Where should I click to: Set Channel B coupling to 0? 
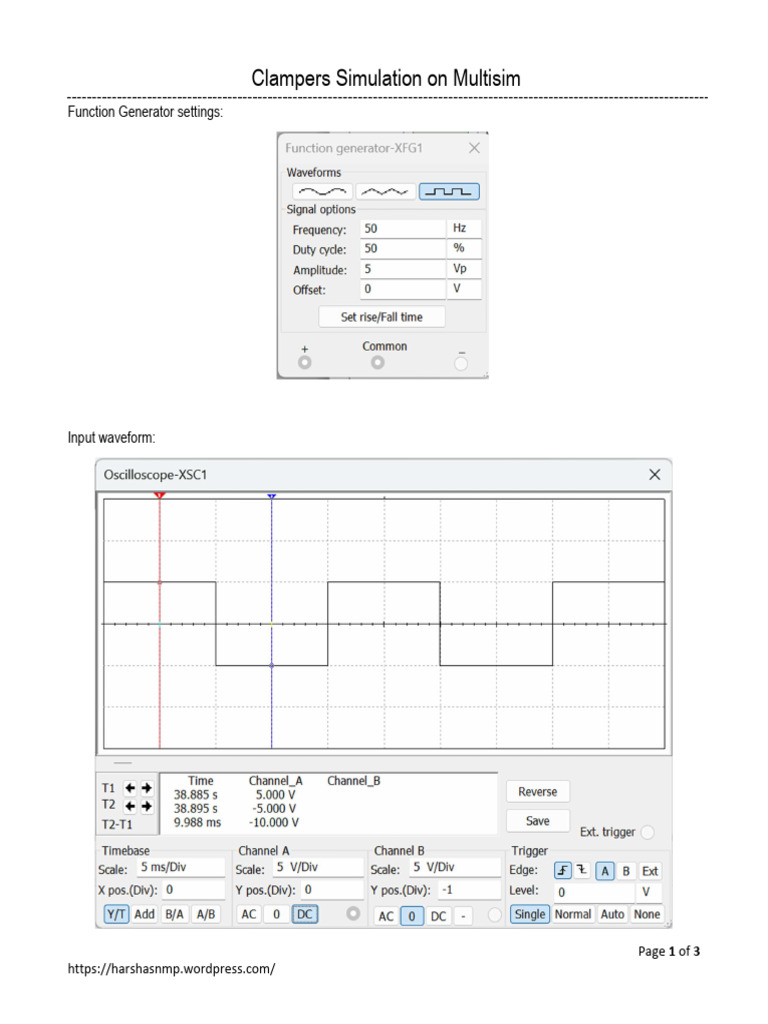tap(412, 916)
